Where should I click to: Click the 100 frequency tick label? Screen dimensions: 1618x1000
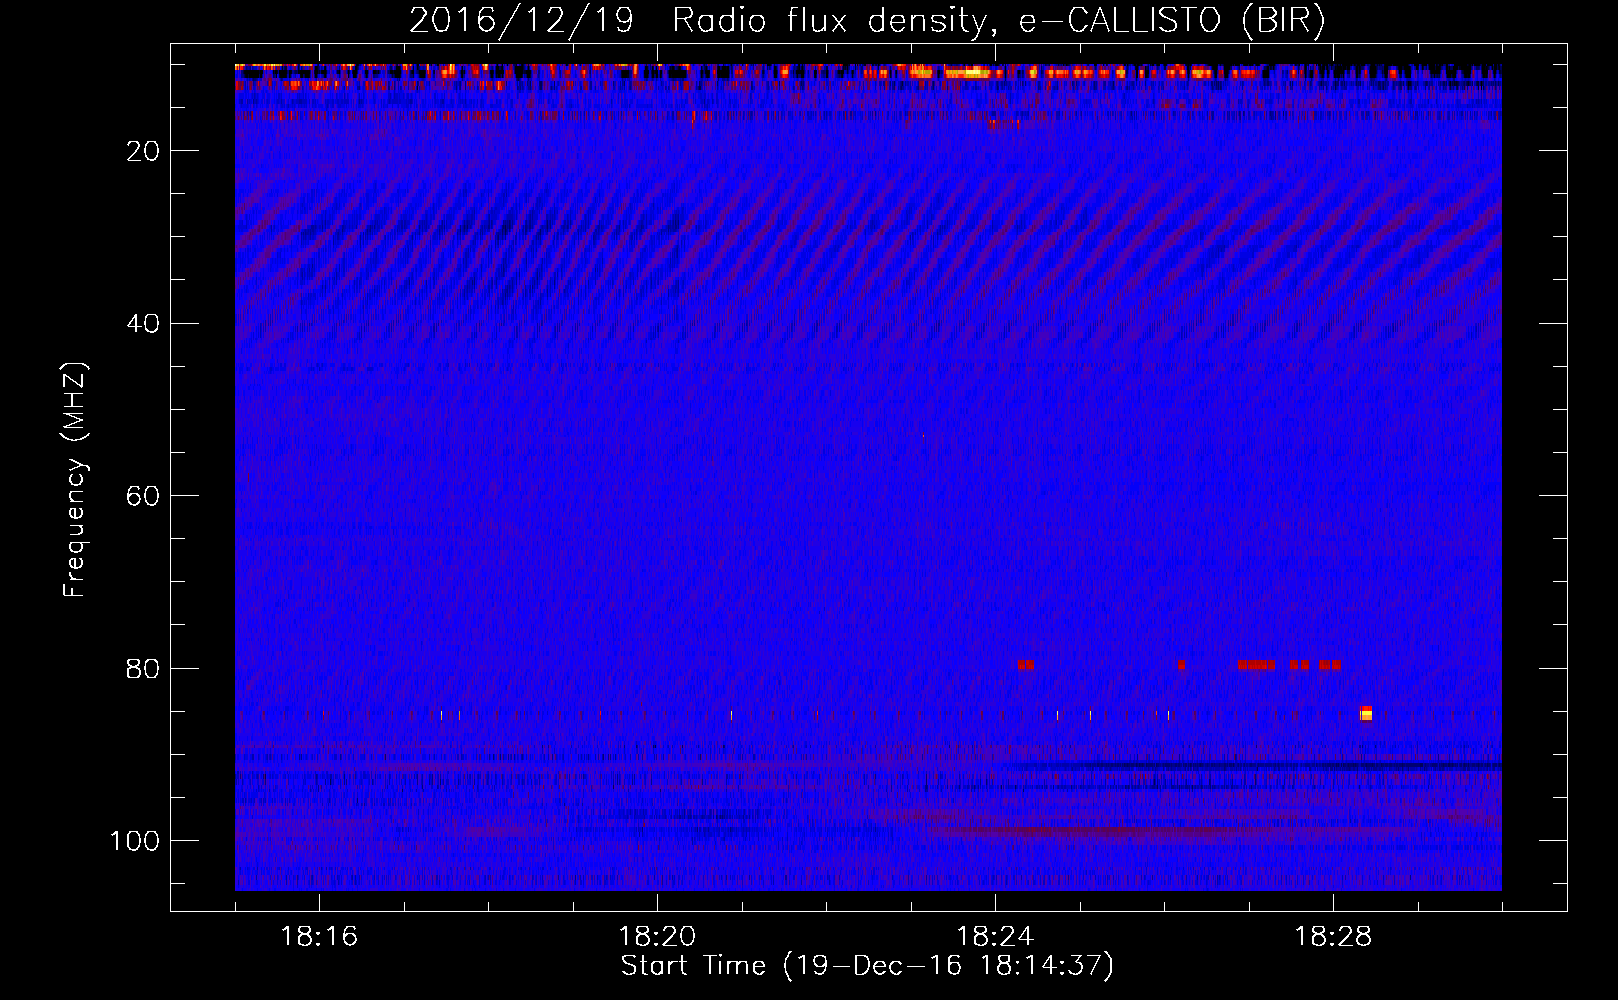pos(135,841)
